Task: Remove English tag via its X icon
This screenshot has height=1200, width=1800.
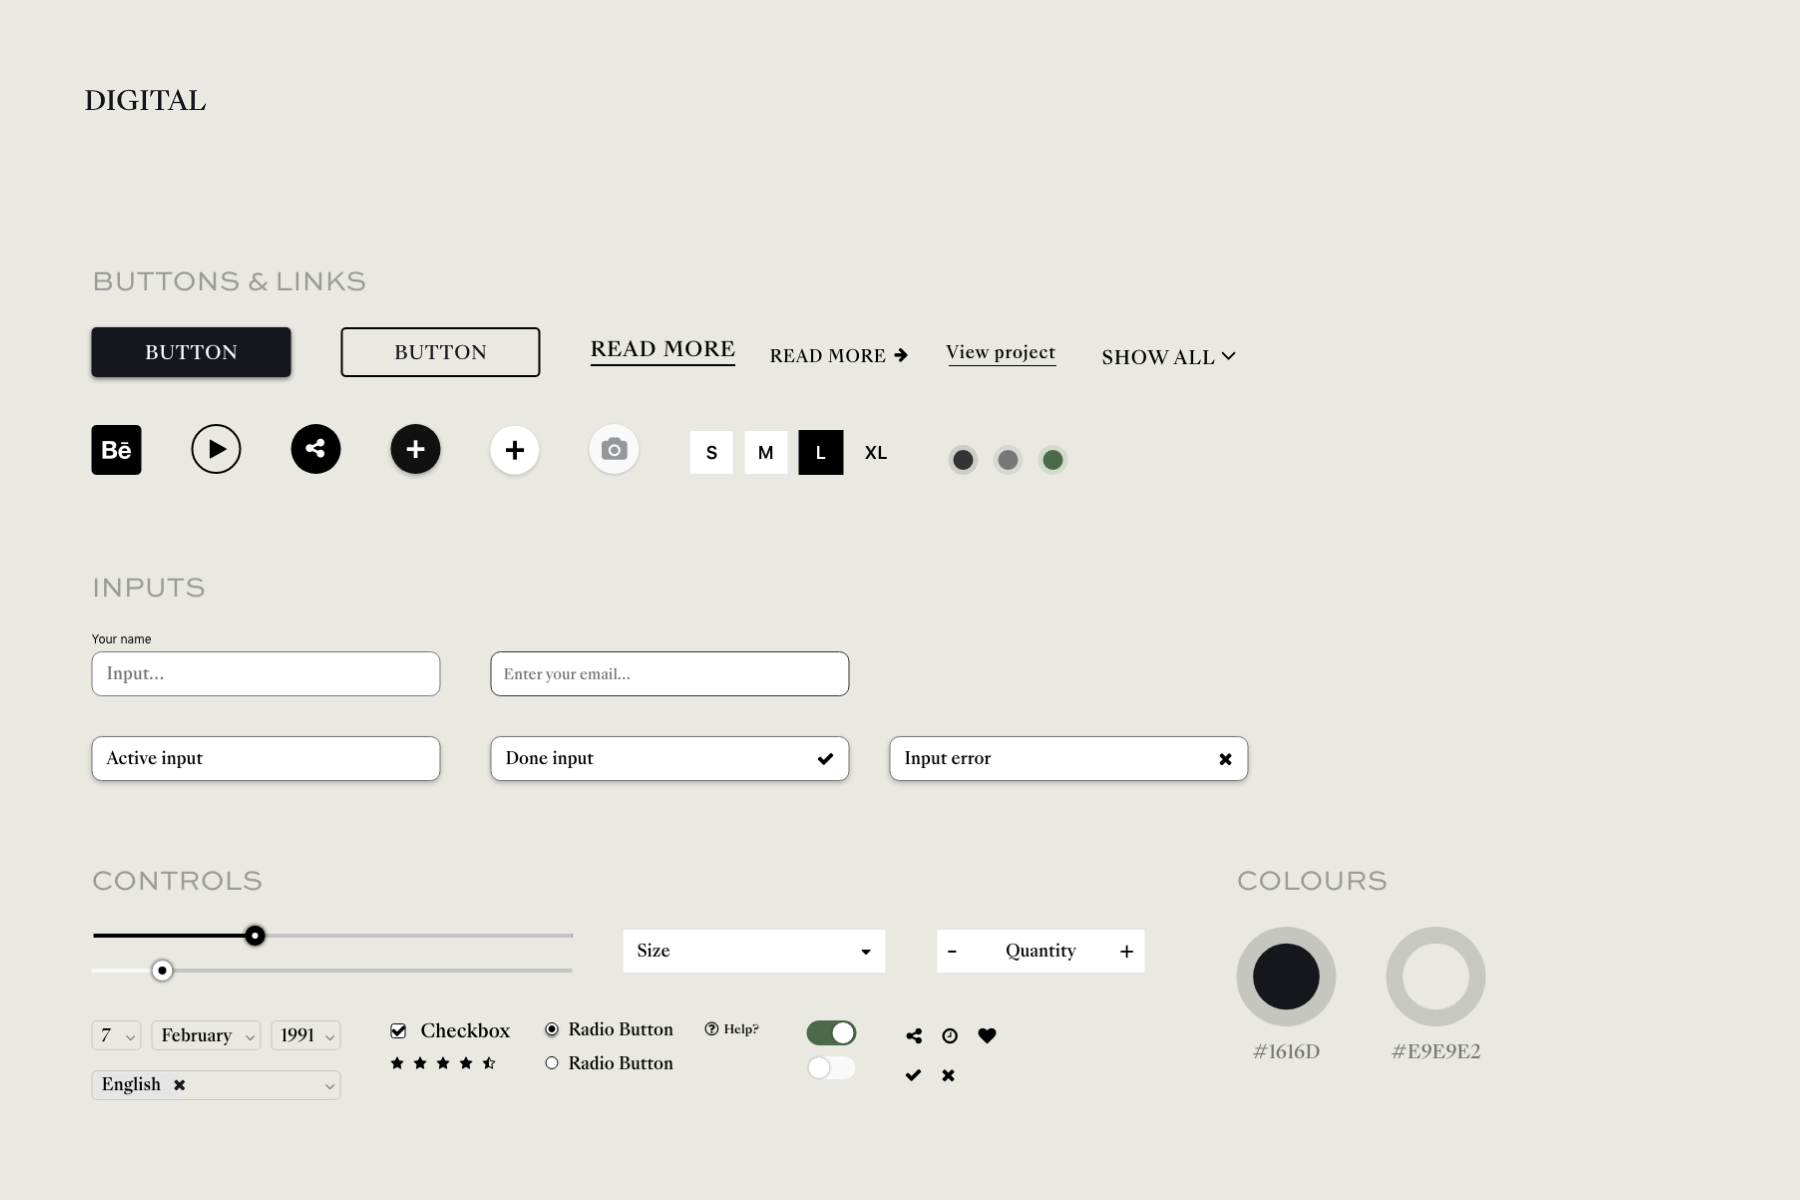Action: coord(179,1085)
